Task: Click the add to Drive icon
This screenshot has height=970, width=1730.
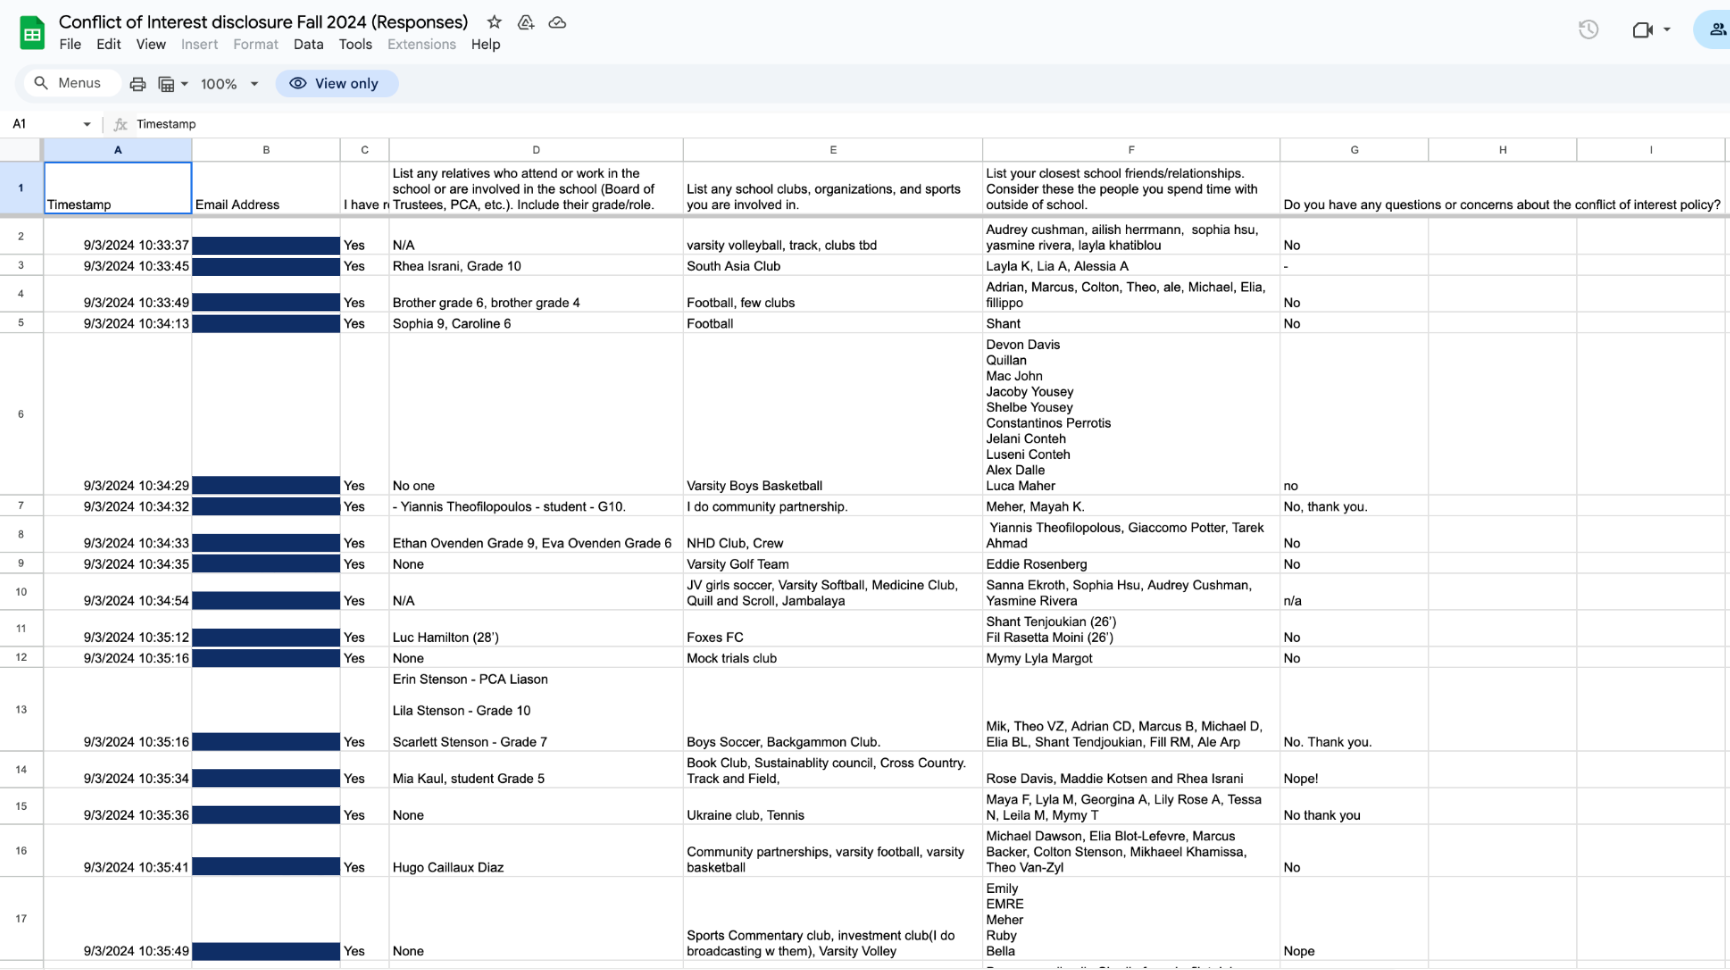Action: [525, 22]
